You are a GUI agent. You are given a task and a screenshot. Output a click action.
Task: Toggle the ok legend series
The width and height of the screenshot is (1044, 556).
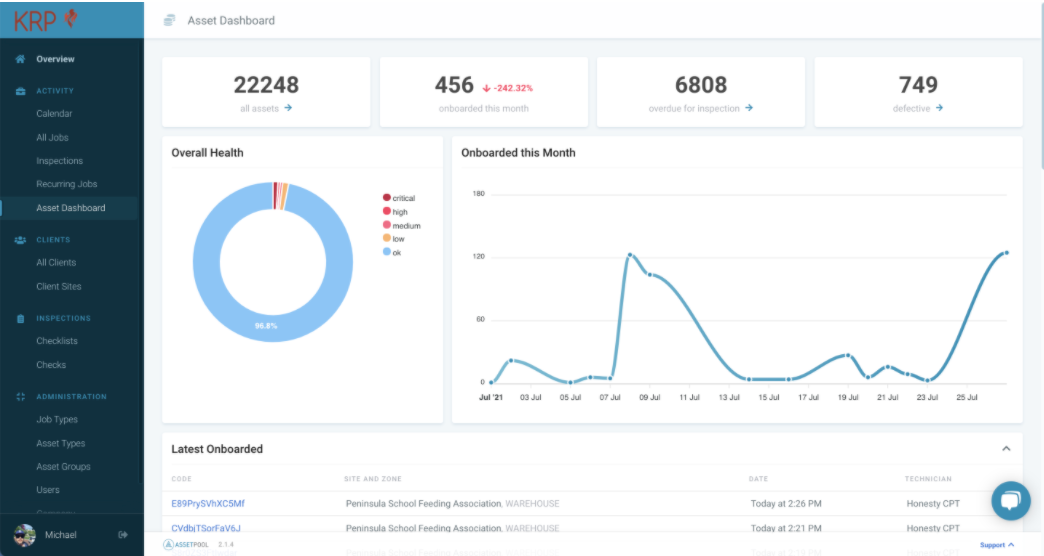click(x=392, y=252)
